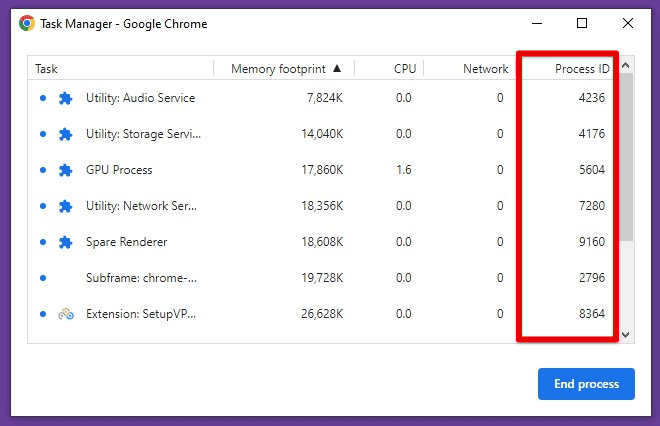
Task: Select the Utility: Network Ser... row
Action: click(323, 206)
